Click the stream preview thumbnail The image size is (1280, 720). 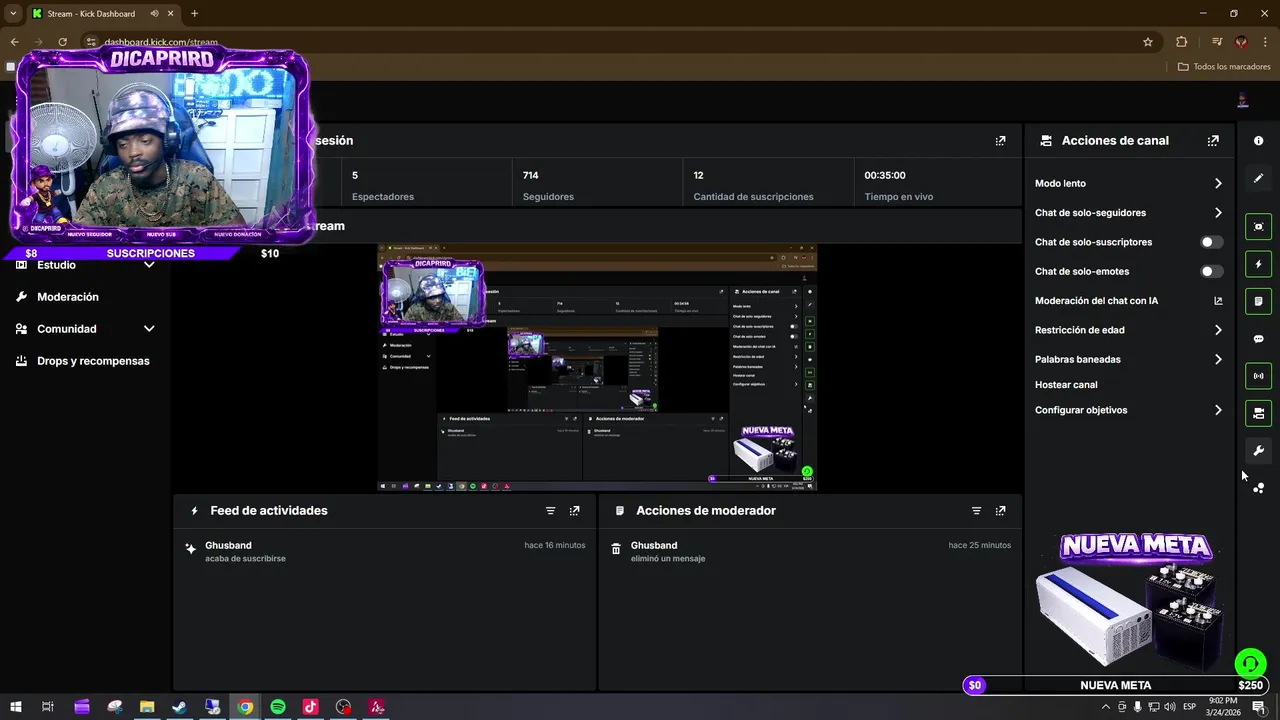click(597, 367)
